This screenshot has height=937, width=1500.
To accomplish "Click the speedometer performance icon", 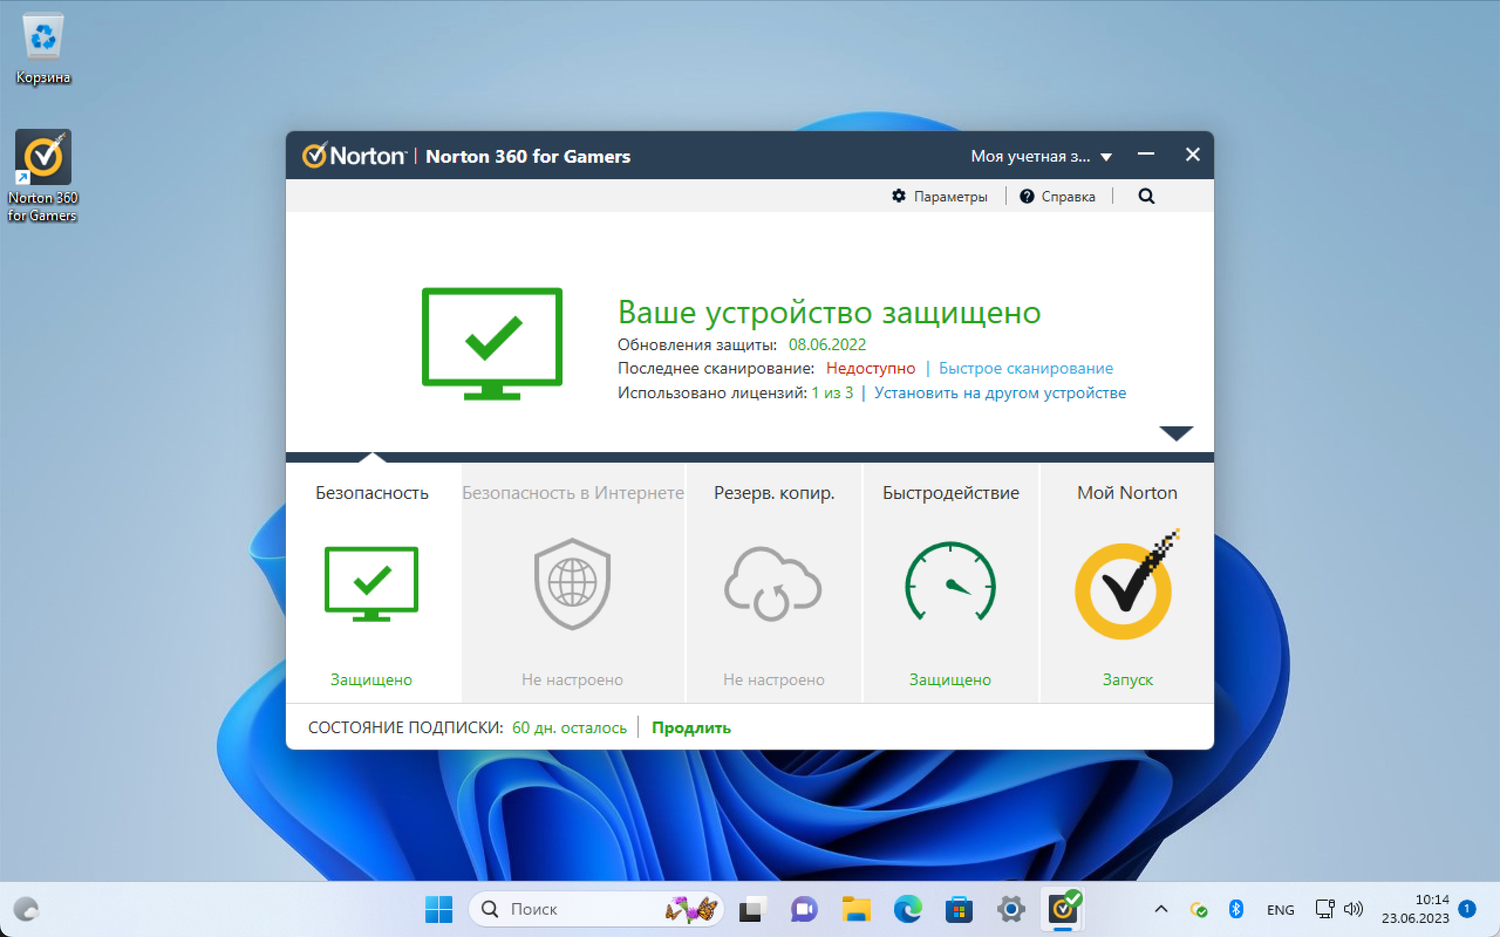I will pyautogui.click(x=950, y=582).
